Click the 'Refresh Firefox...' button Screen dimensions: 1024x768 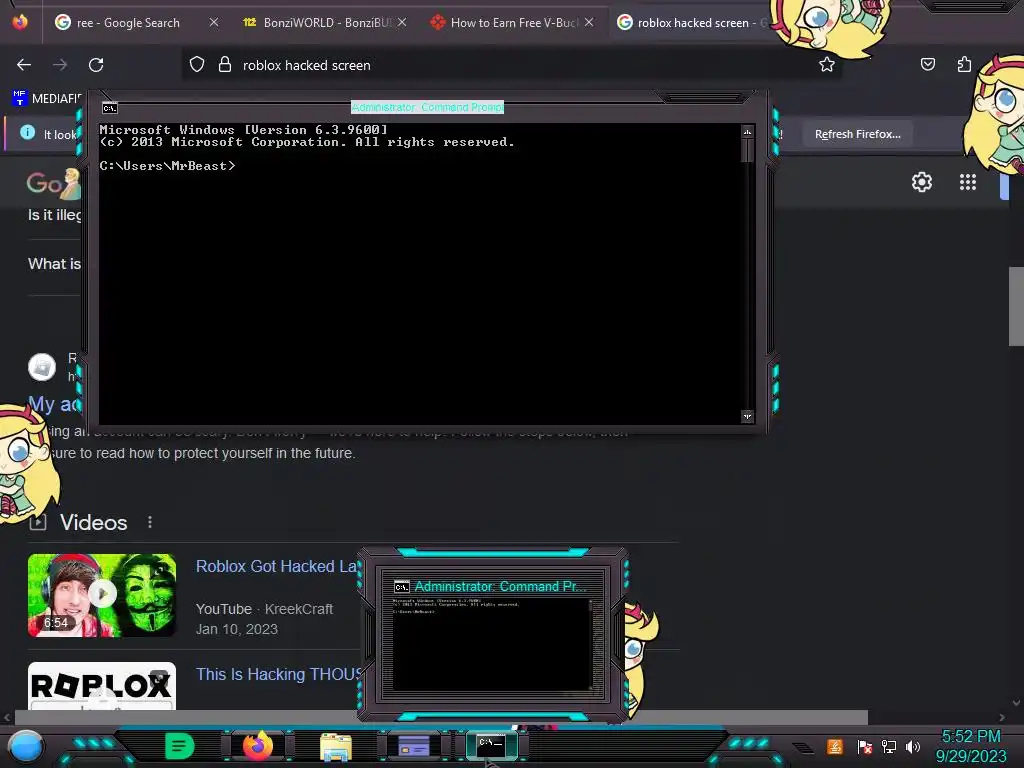(x=857, y=134)
